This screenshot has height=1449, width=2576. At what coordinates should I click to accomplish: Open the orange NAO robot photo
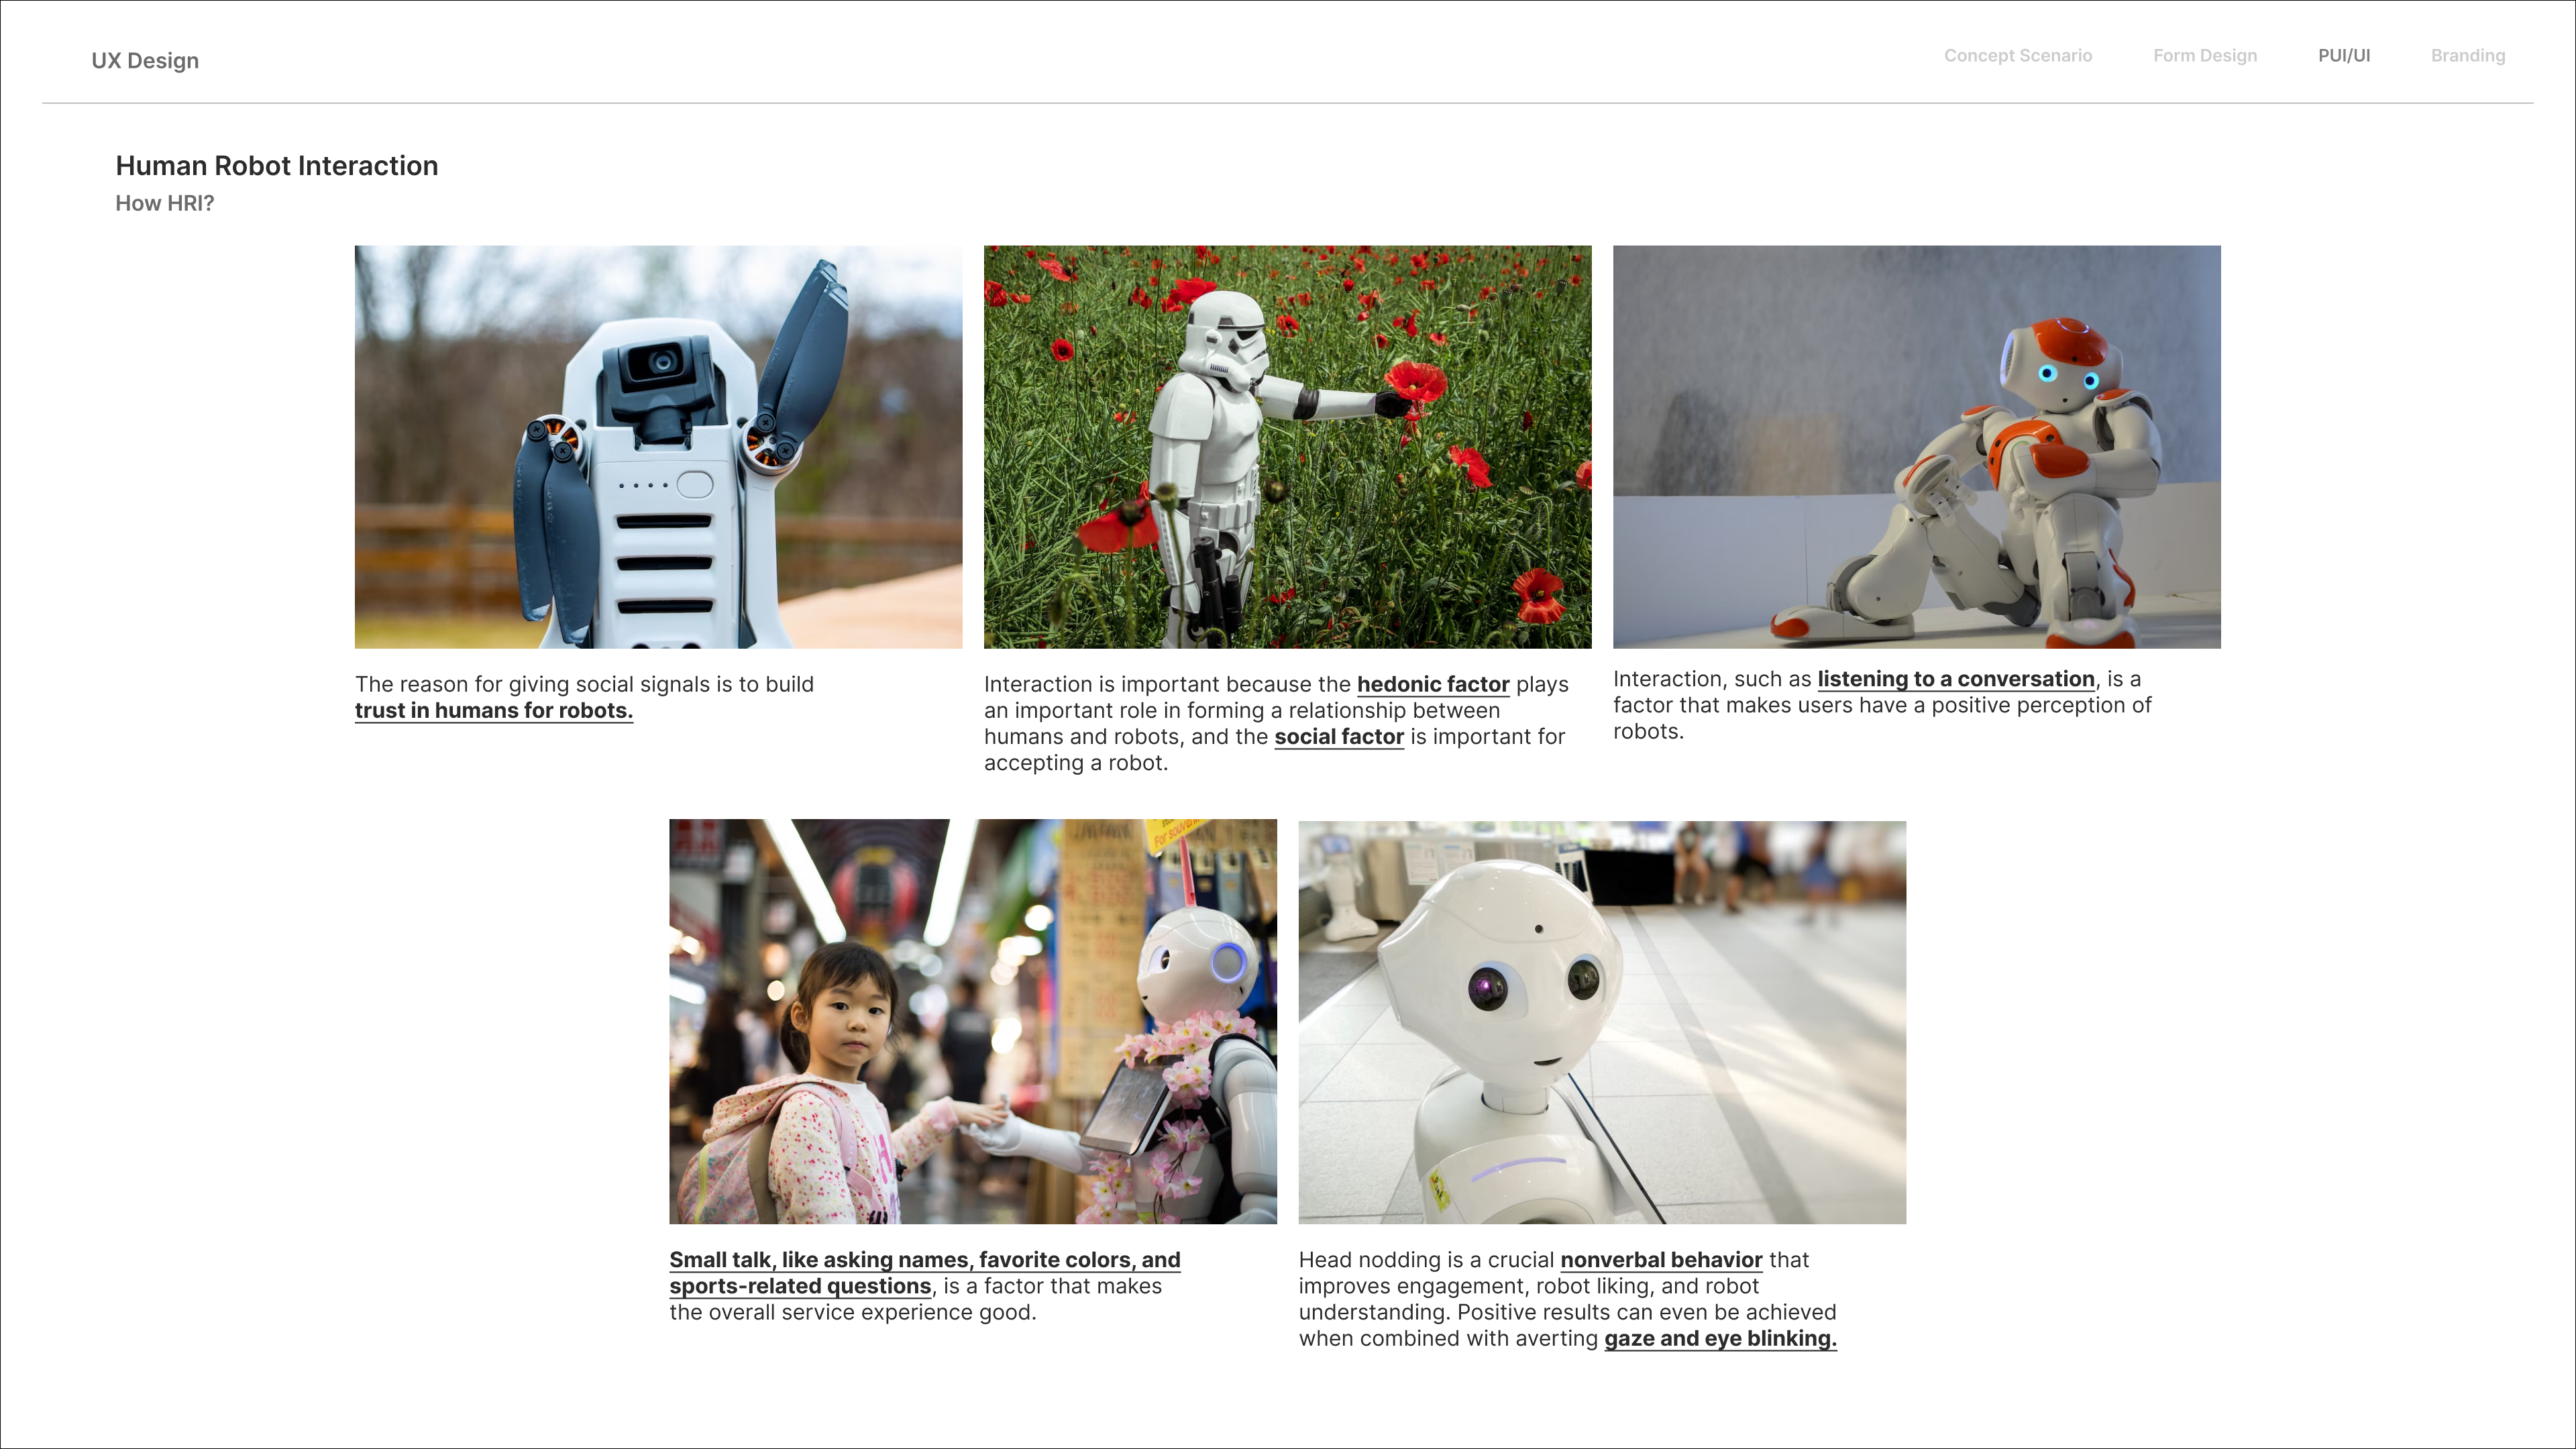1916,447
